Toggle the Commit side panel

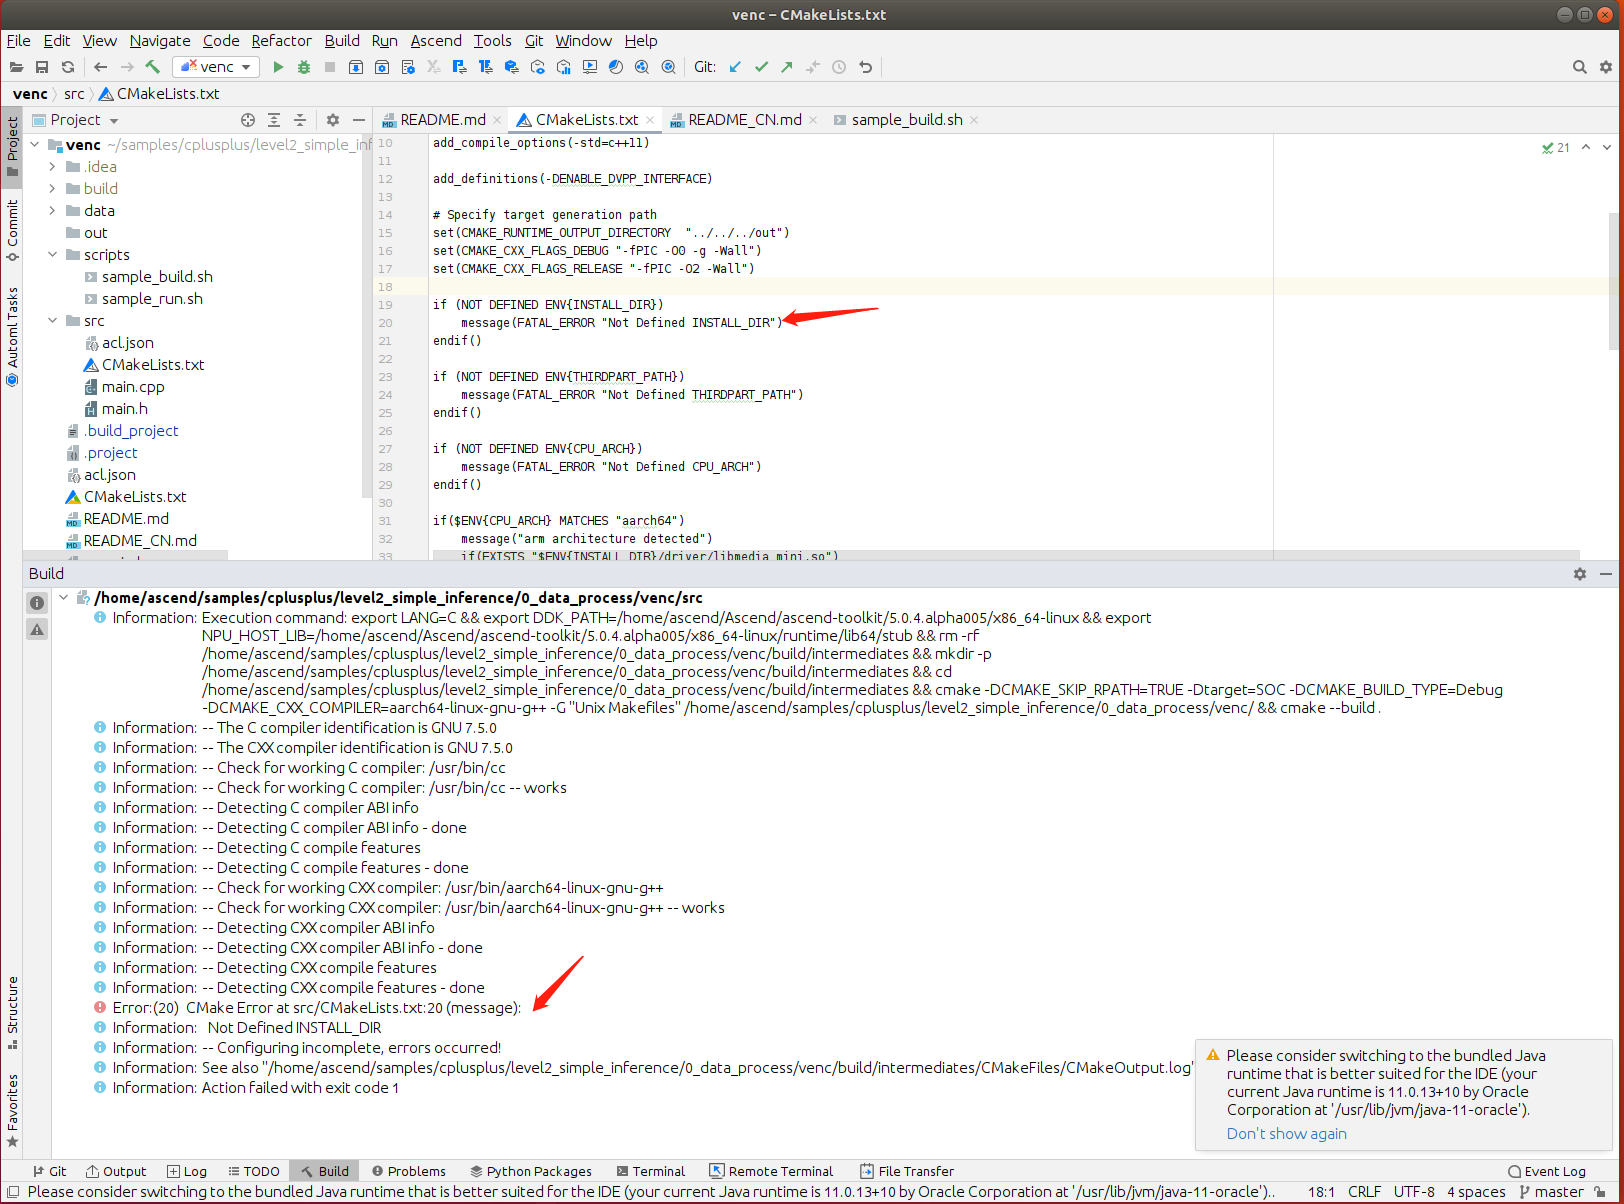(x=12, y=230)
